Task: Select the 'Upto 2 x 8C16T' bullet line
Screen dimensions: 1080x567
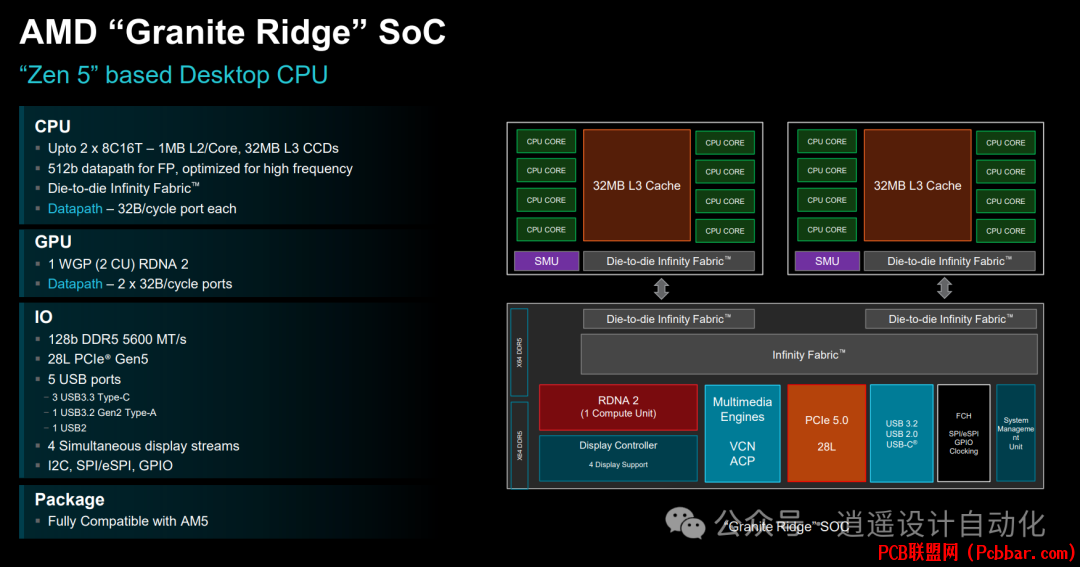Action: coord(193,148)
